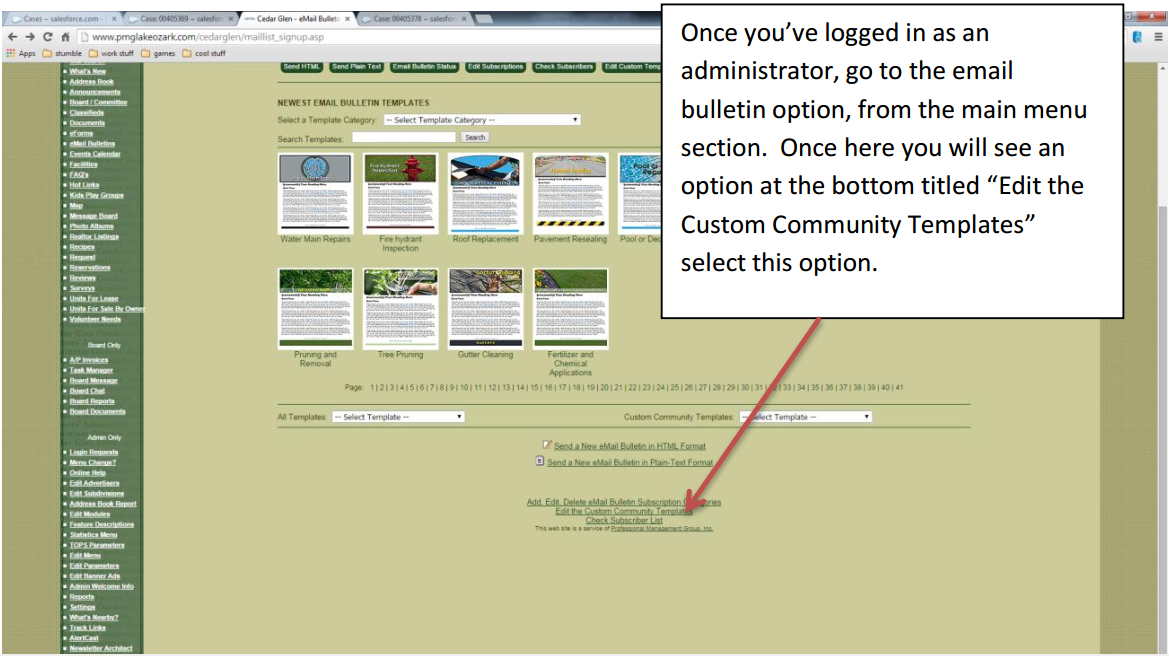Click the document icon beside the Plain-Text bulletin link
1169x656 pixels.
[x=540, y=461]
